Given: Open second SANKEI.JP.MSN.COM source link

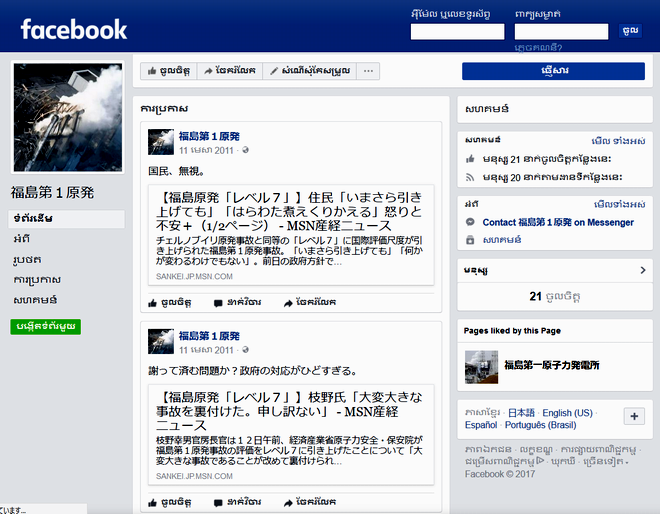Looking at the screenshot, I should click(194, 476).
